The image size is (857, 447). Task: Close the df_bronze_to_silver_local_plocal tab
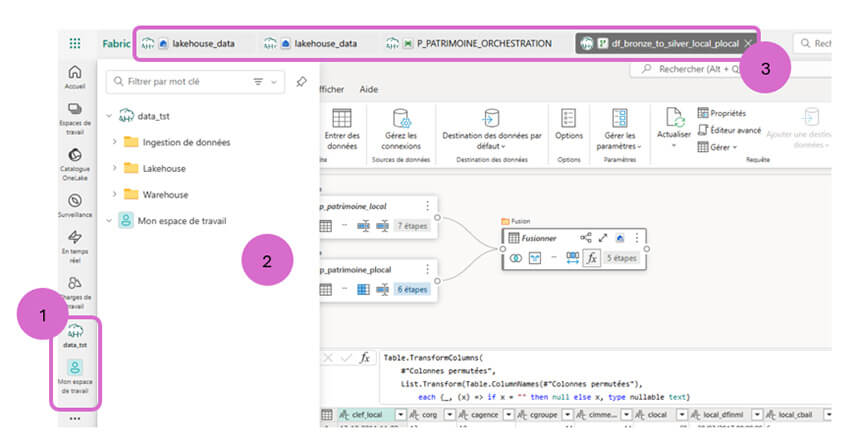748,44
